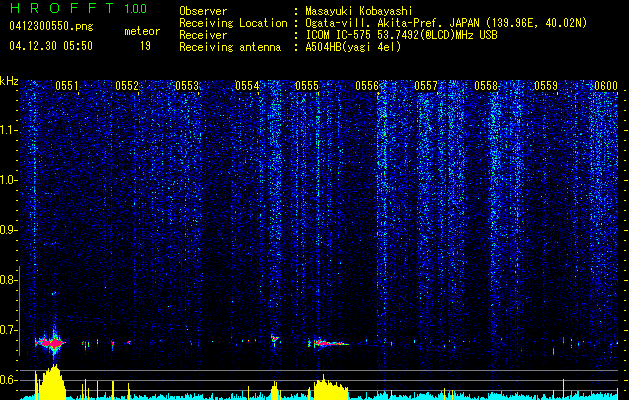Click the Receiving antenna label
Screen dimensions: 629x400
[230, 47]
